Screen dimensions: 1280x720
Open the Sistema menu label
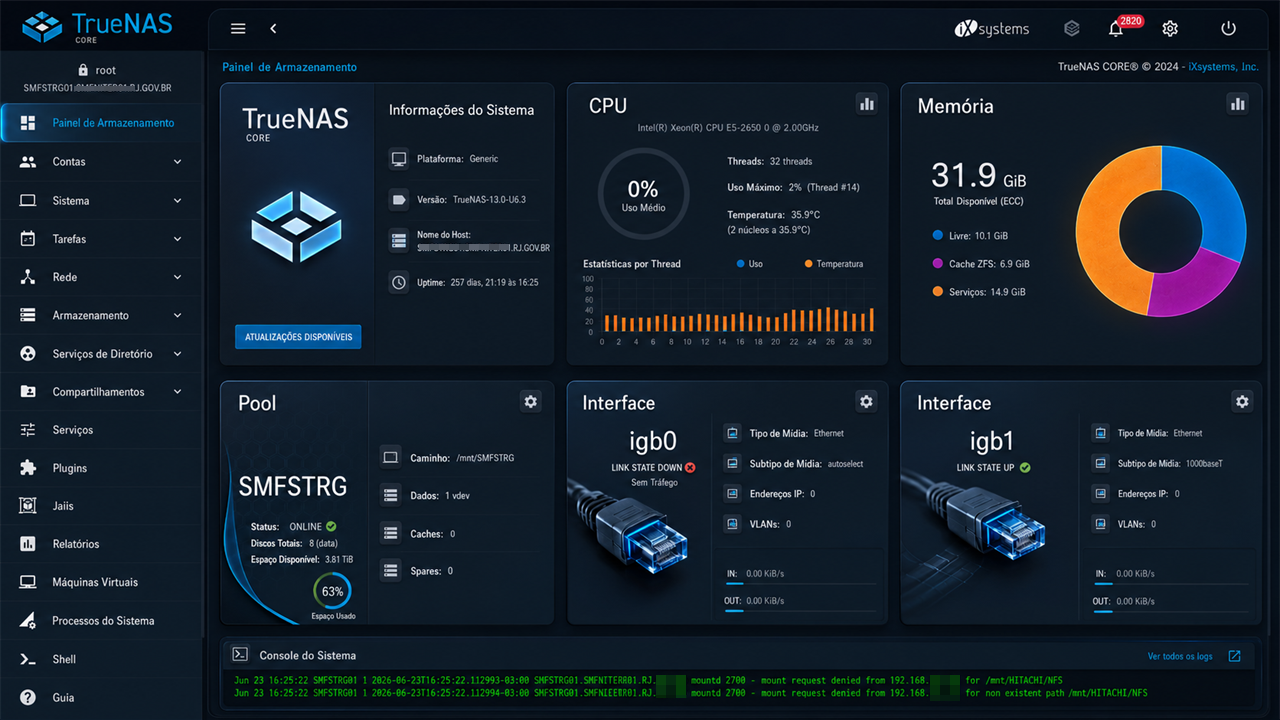click(x=71, y=201)
